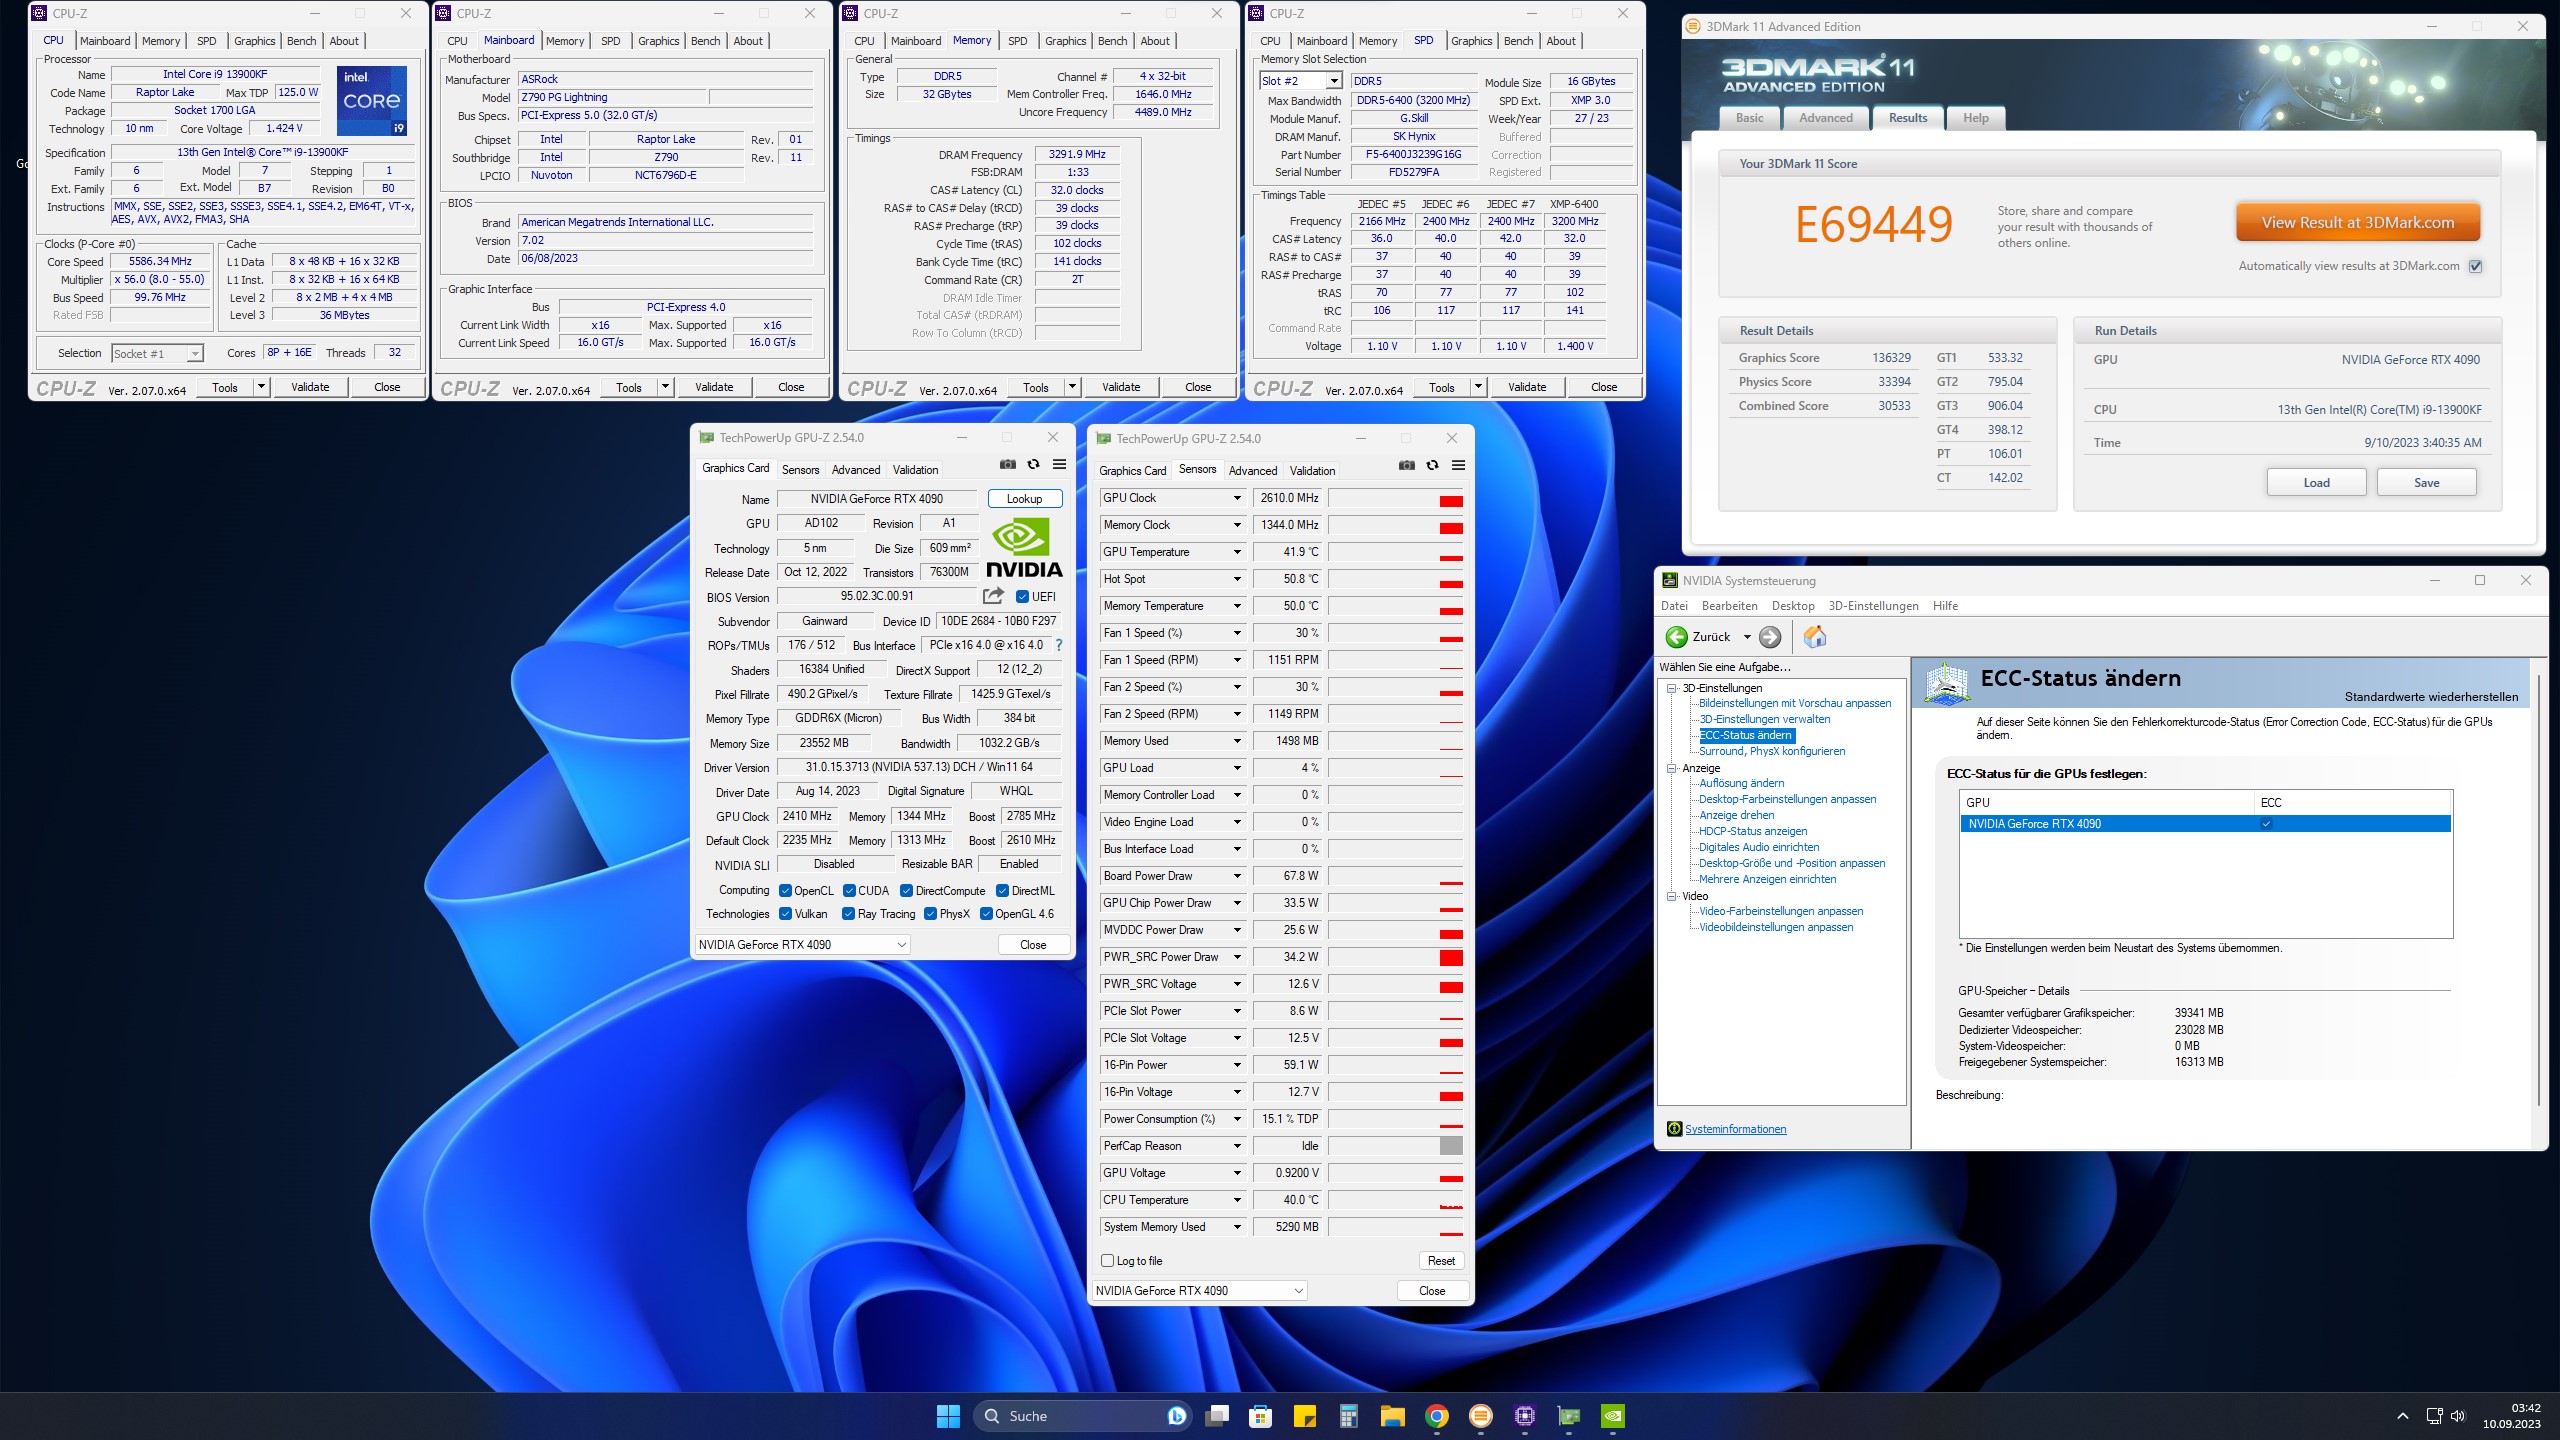The image size is (2560, 1440).
Task: Switch to GPU-Z from taskbar
Action: 1569,1416
